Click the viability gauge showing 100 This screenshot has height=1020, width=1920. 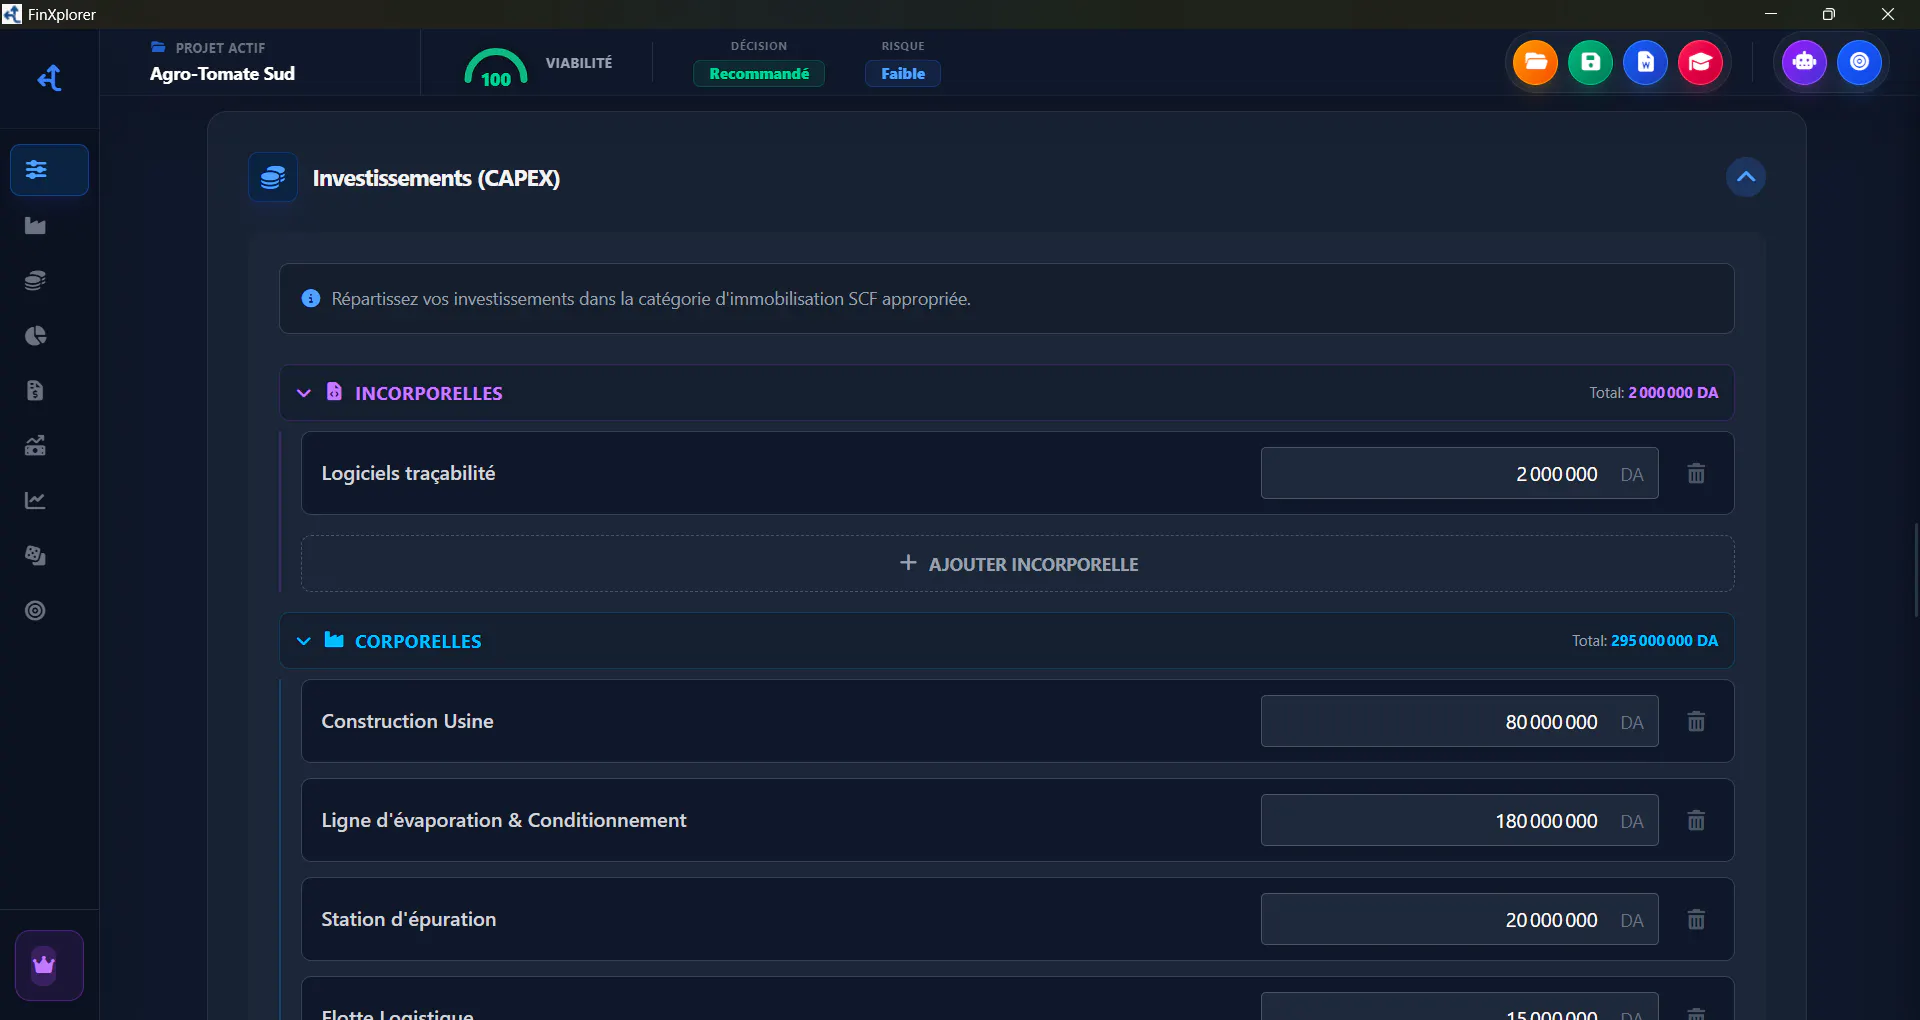tap(495, 68)
